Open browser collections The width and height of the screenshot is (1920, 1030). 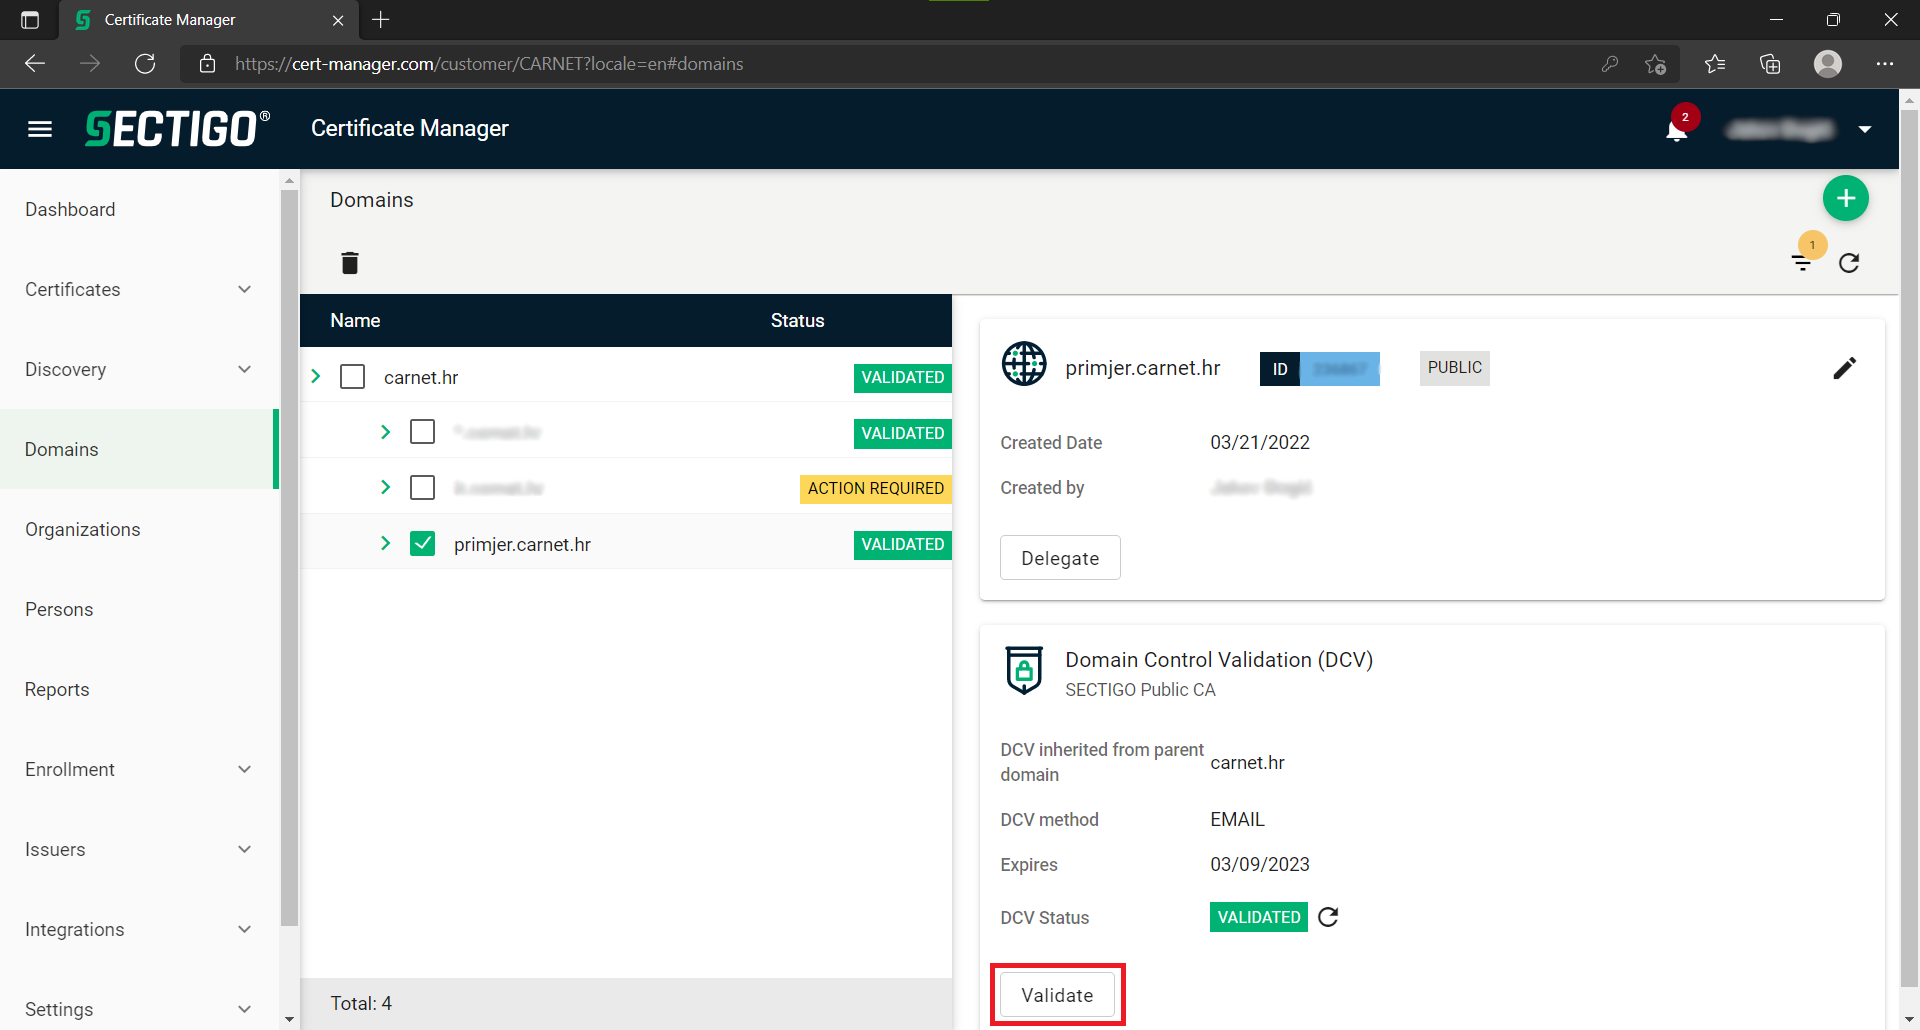[1770, 64]
